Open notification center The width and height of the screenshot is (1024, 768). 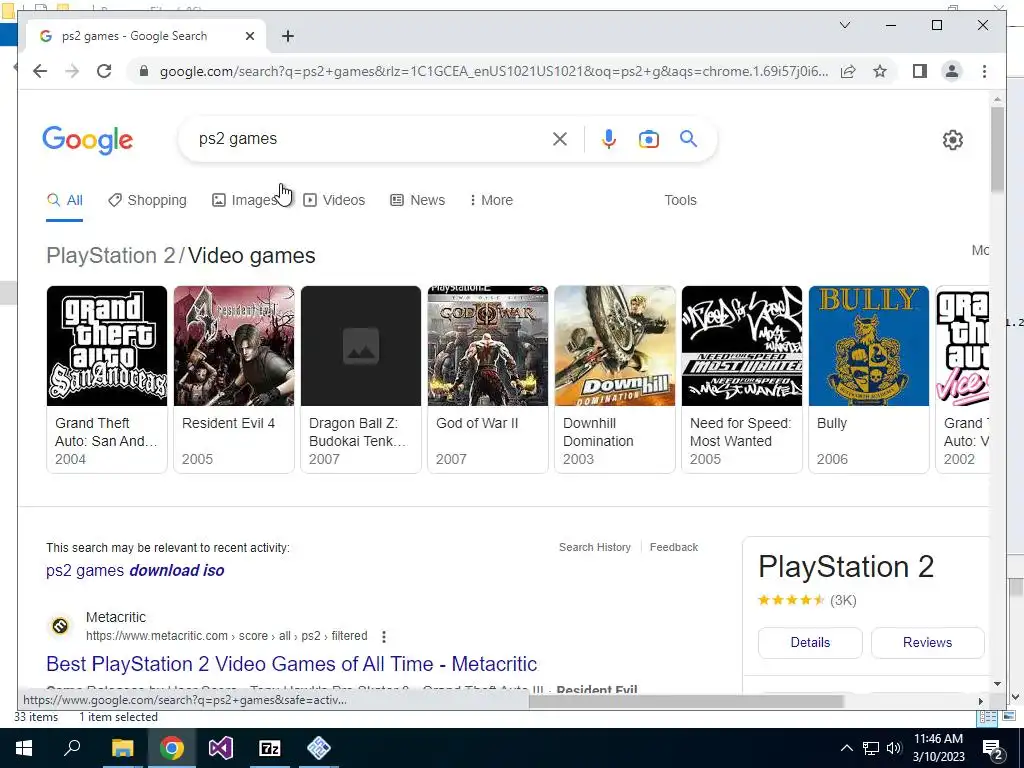click(x=993, y=748)
